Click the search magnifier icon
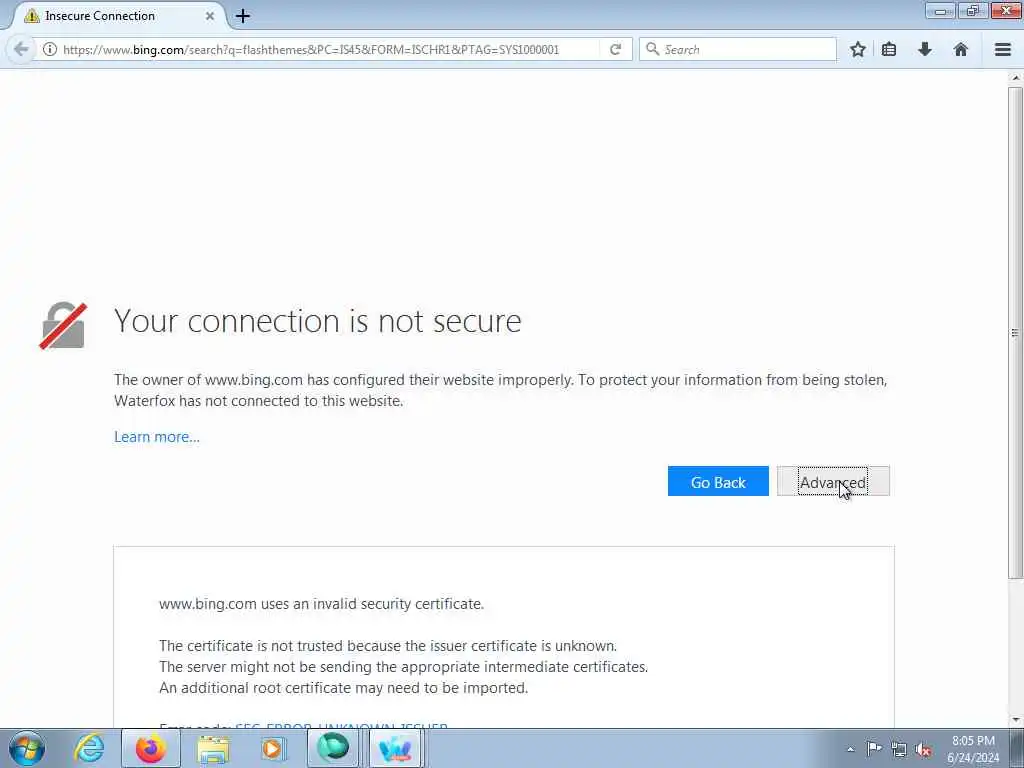This screenshot has width=1024, height=768. [652, 49]
